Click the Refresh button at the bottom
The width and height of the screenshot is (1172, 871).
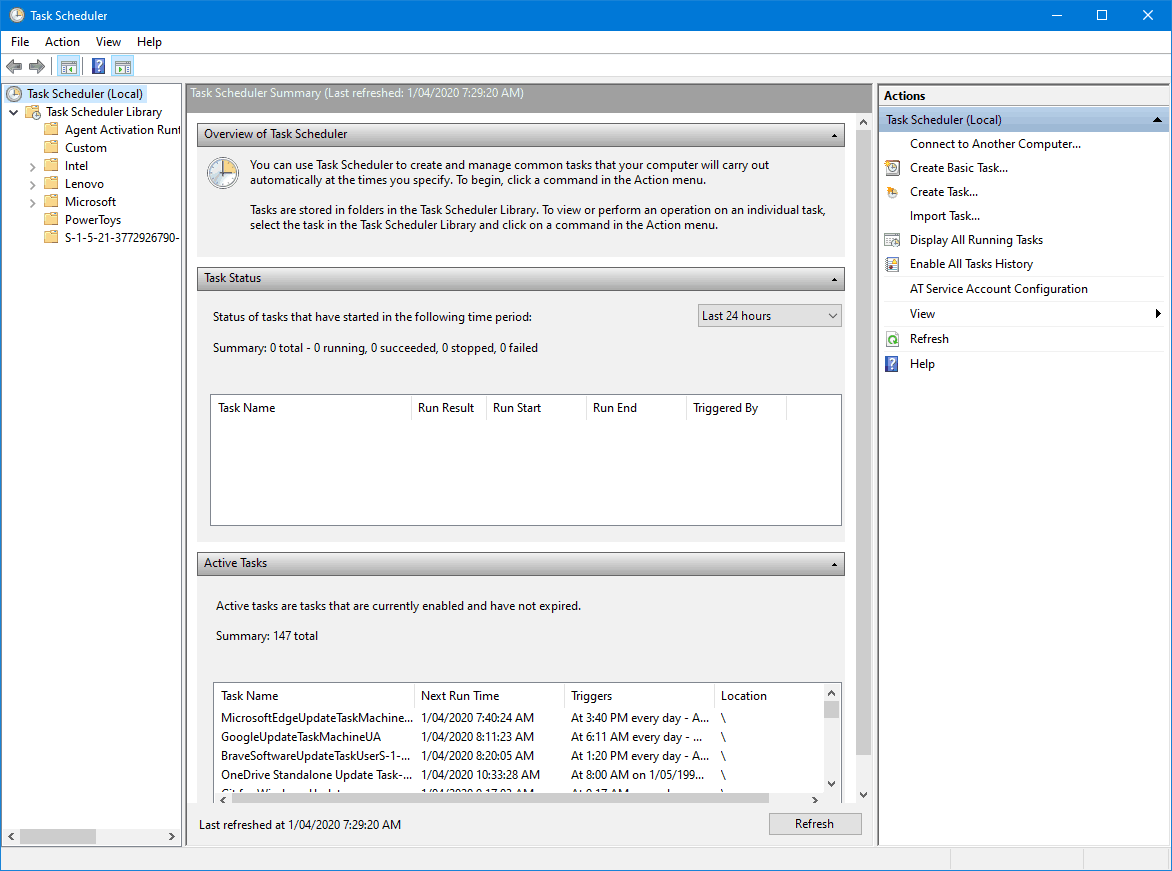(814, 823)
